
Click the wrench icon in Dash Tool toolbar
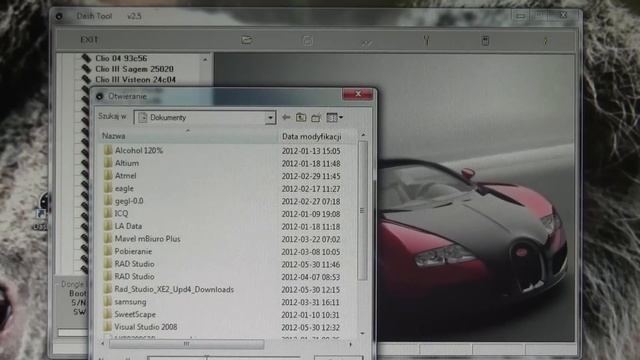427,40
